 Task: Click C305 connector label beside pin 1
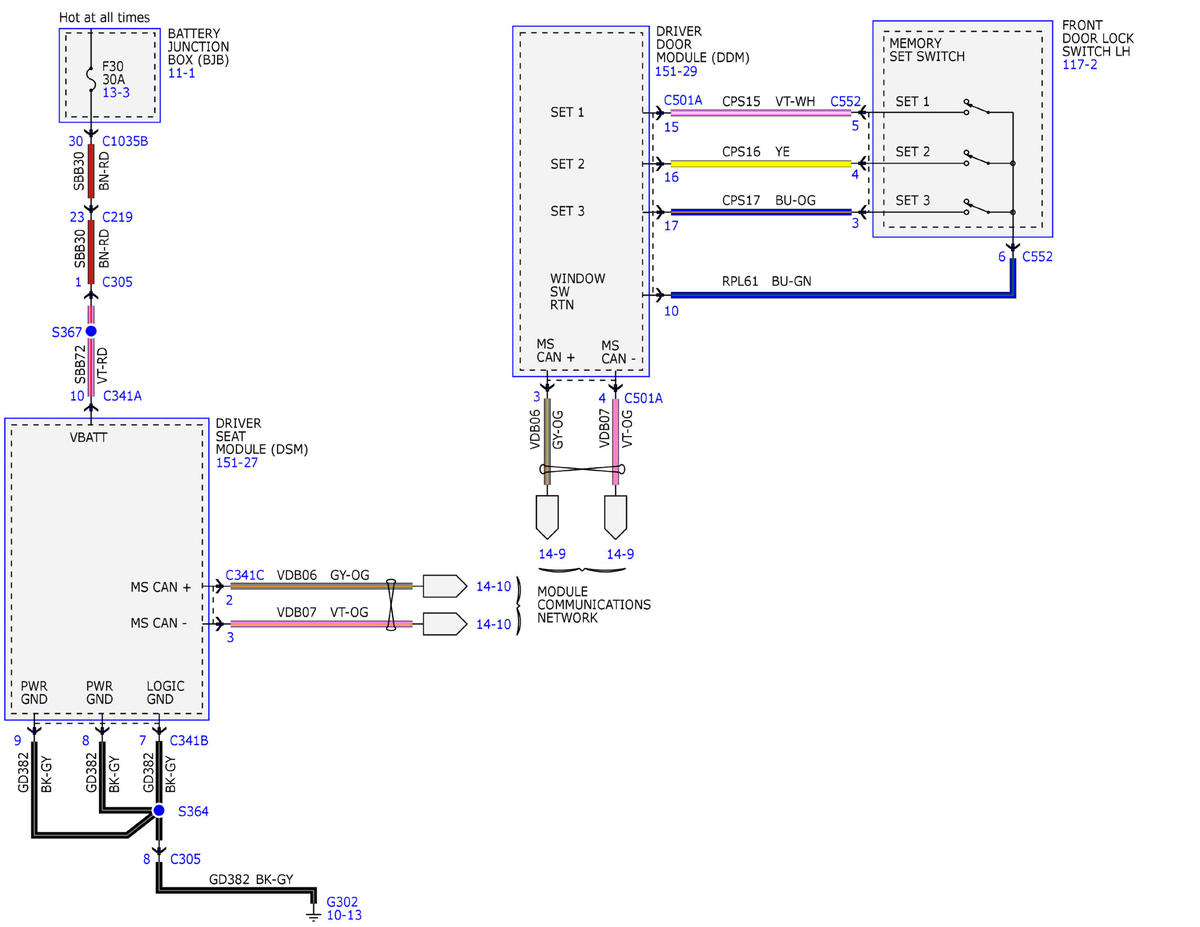pyautogui.click(x=117, y=282)
